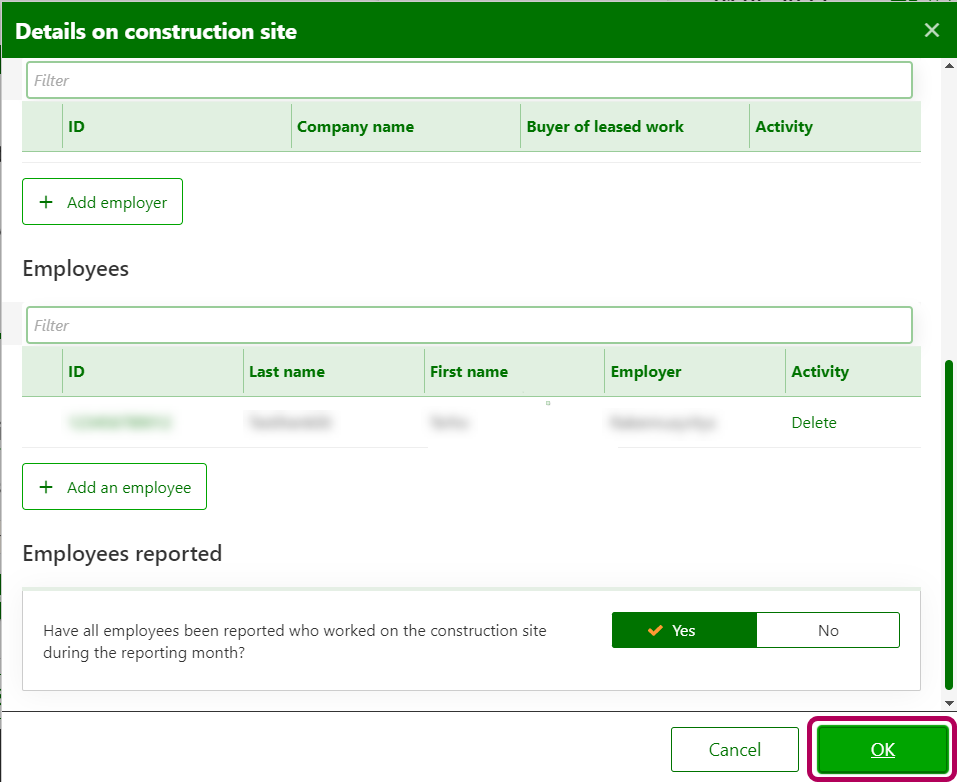The height and width of the screenshot is (782, 957).
Task: Delete the listed employee row
Action: 813,422
